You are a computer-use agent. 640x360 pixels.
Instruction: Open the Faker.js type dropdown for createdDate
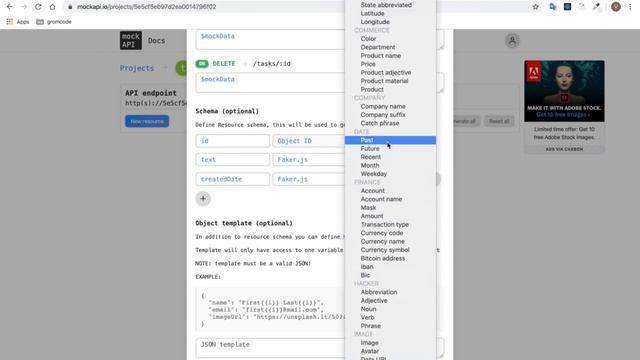[x=309, y=179]
